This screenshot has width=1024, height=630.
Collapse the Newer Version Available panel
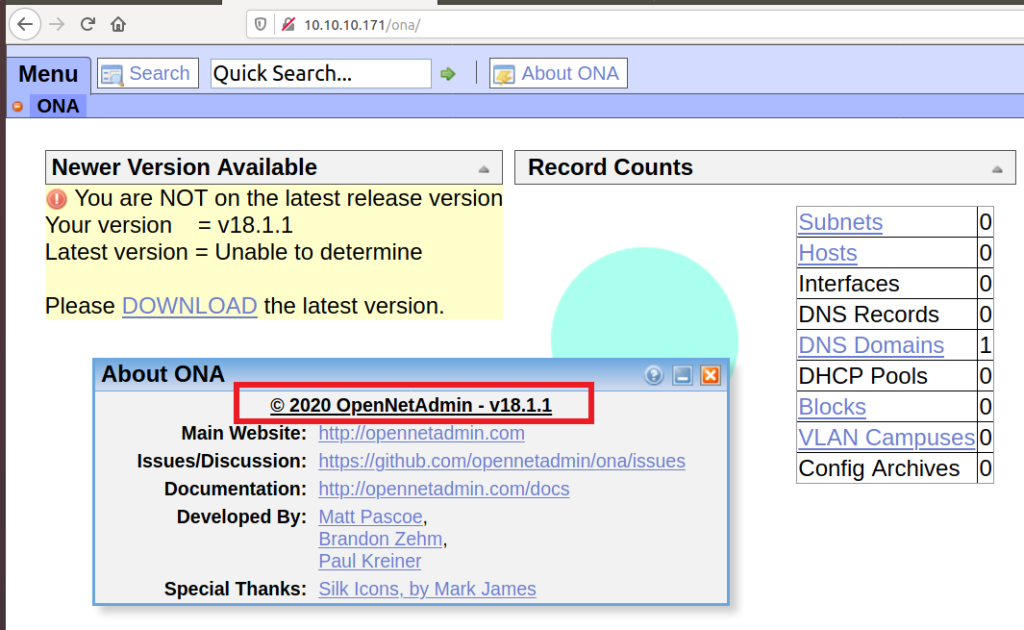tap(484, 169)
